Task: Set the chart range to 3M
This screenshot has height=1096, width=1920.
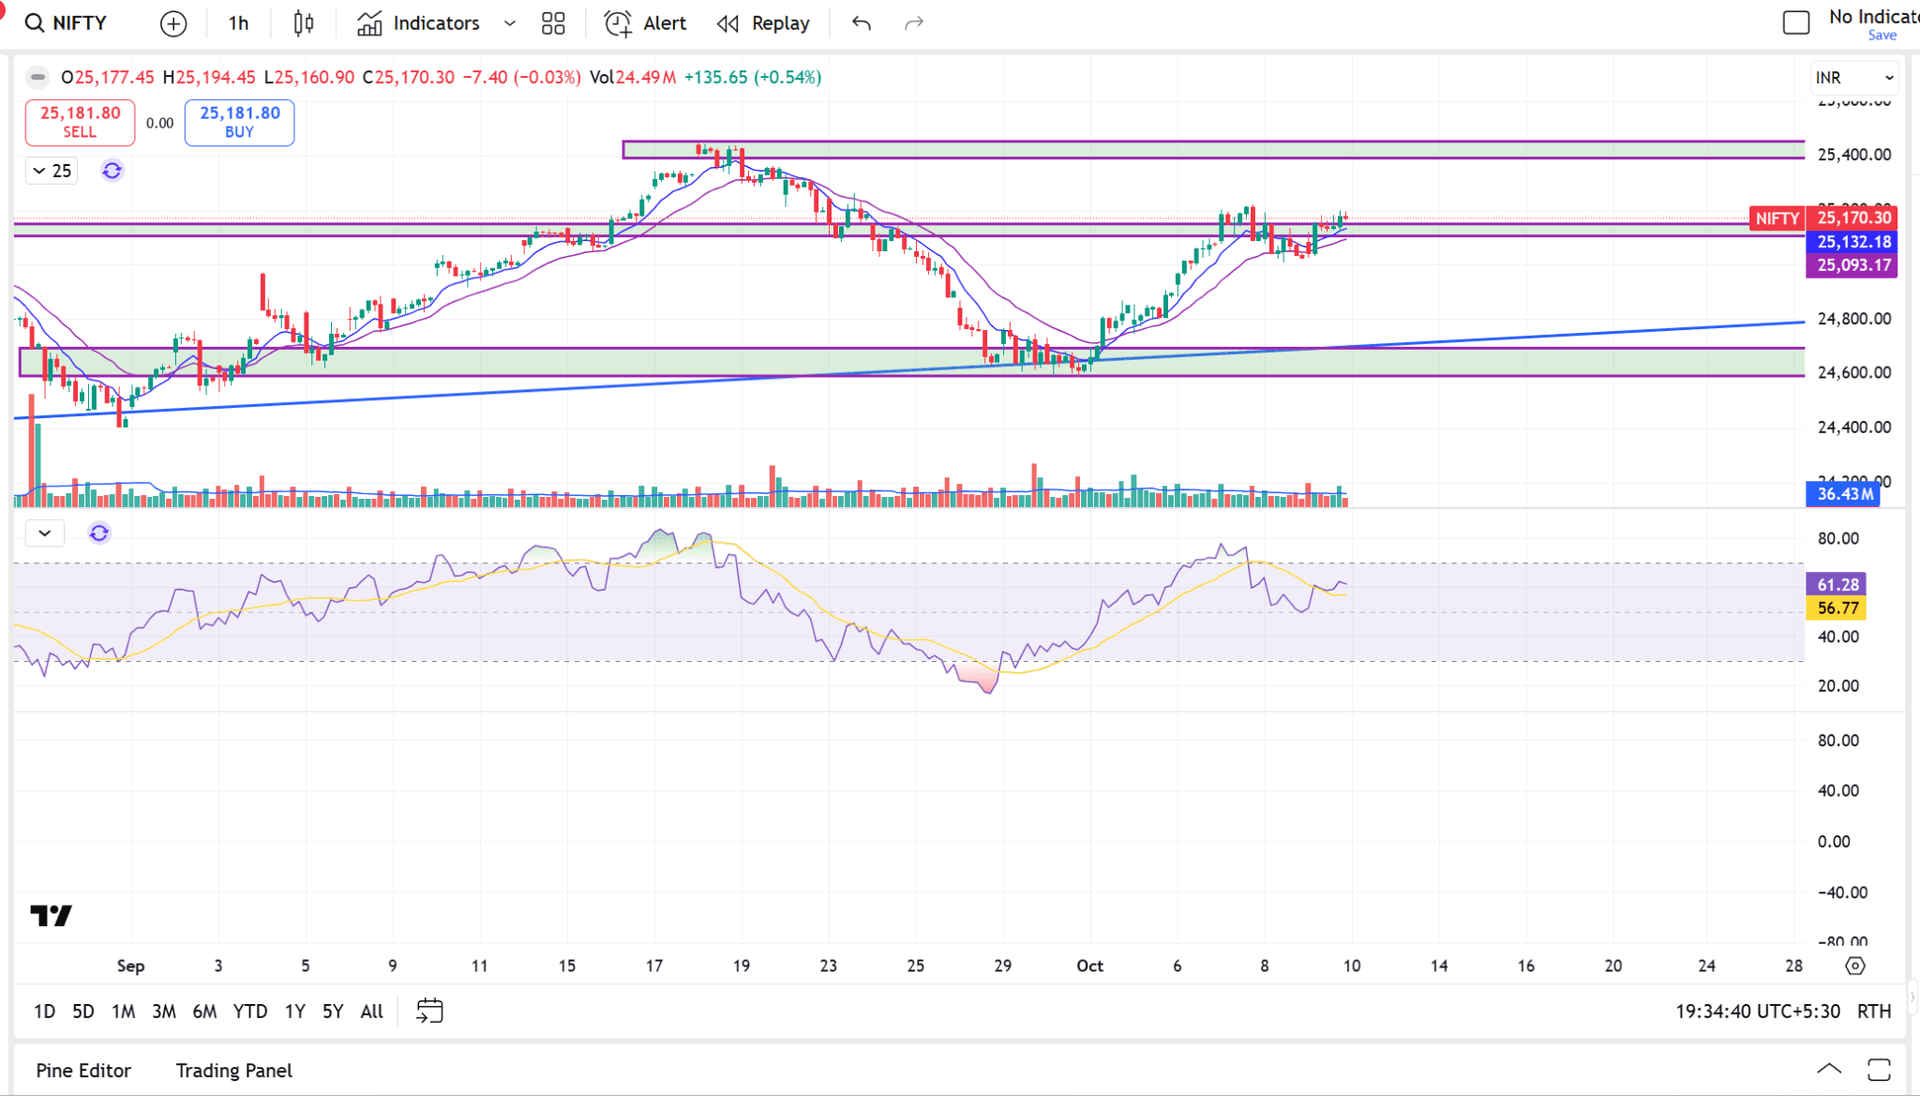Action: [x=164, y=1011]
